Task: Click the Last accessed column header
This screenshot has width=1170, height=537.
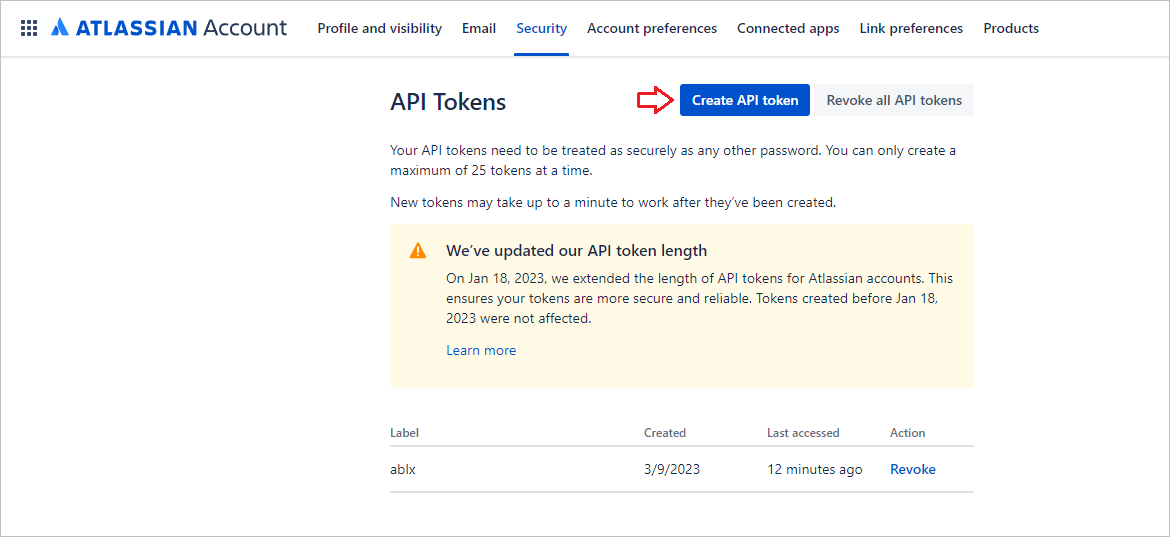Action: click(x=803, y=433)
